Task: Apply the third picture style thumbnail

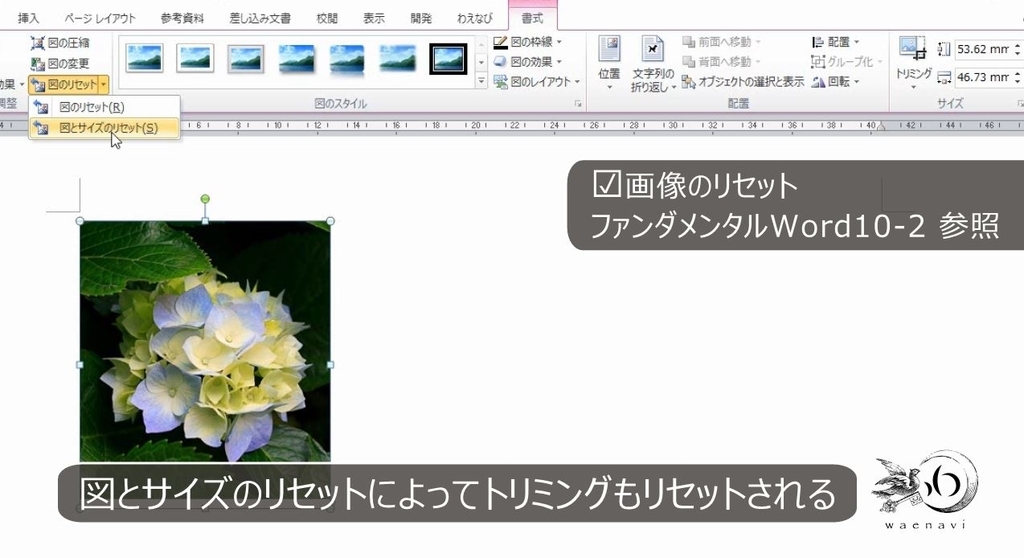Action: click(246, 58)
